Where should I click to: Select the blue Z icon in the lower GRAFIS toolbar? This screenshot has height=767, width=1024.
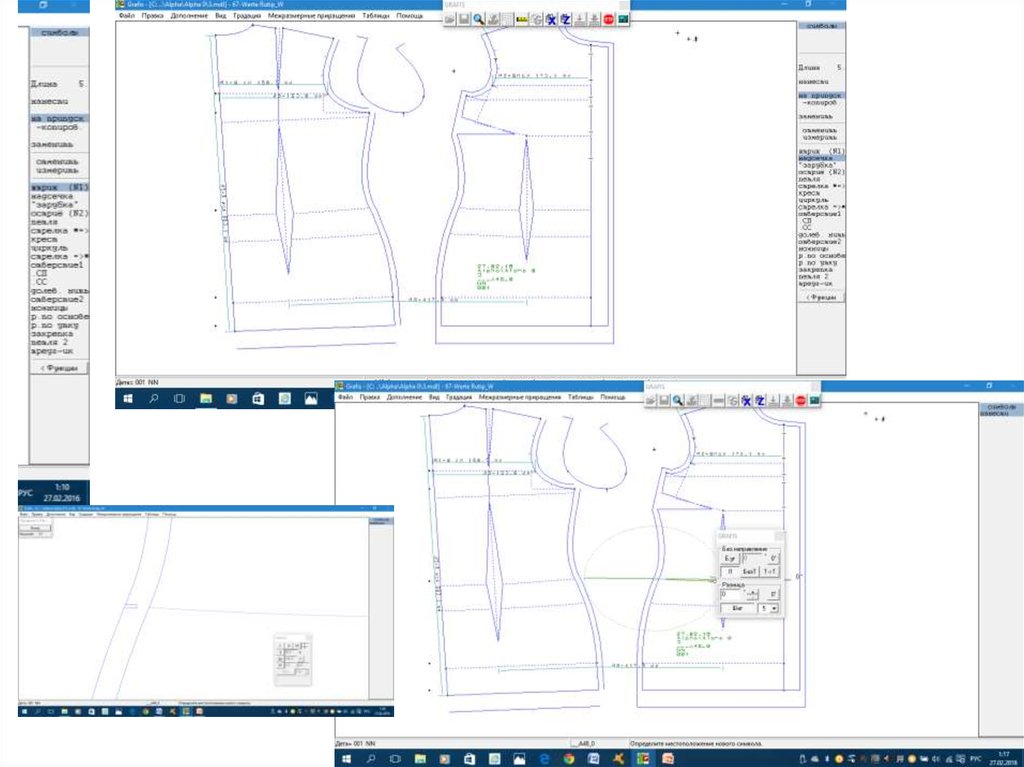(x=760, y=400)
